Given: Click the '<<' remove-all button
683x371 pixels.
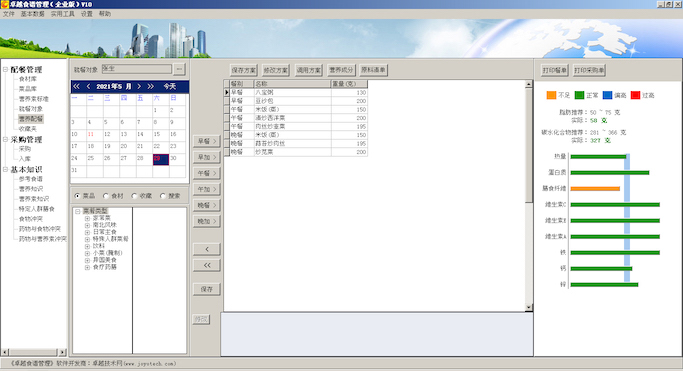Looking at the screenshot, I should 207,265.
